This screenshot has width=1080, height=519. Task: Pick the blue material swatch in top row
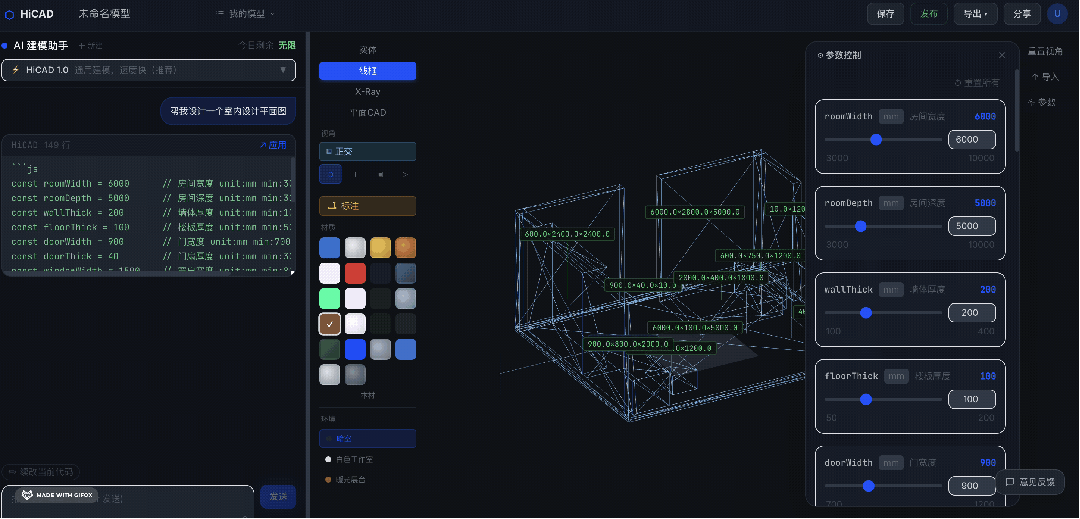[330, 248]
